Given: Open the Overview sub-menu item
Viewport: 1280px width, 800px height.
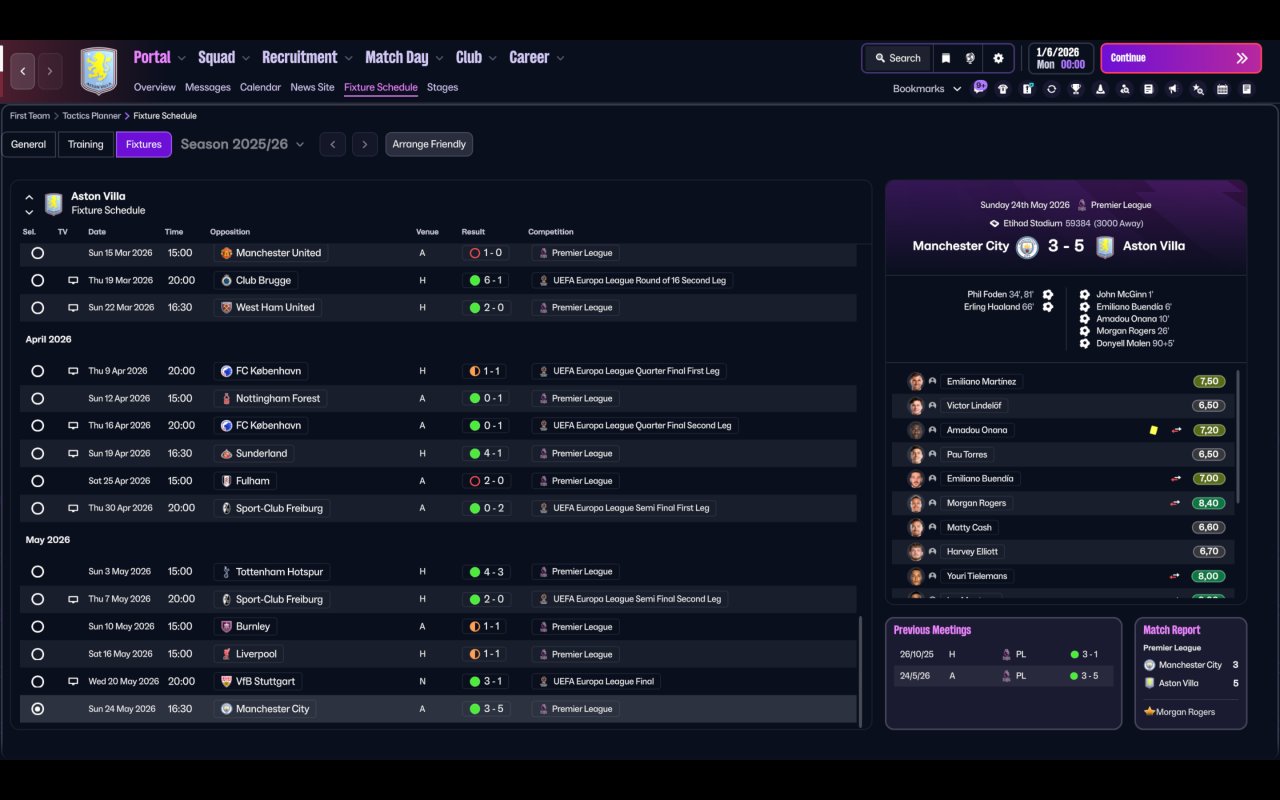Looking at the screenshot, I should pos(155,87).
